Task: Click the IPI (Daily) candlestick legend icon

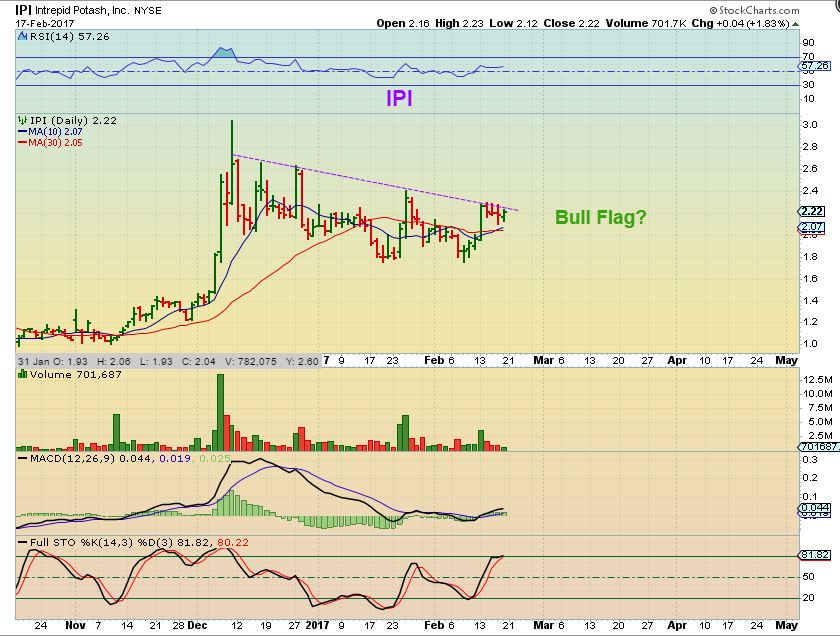Action: pos(20,119)
